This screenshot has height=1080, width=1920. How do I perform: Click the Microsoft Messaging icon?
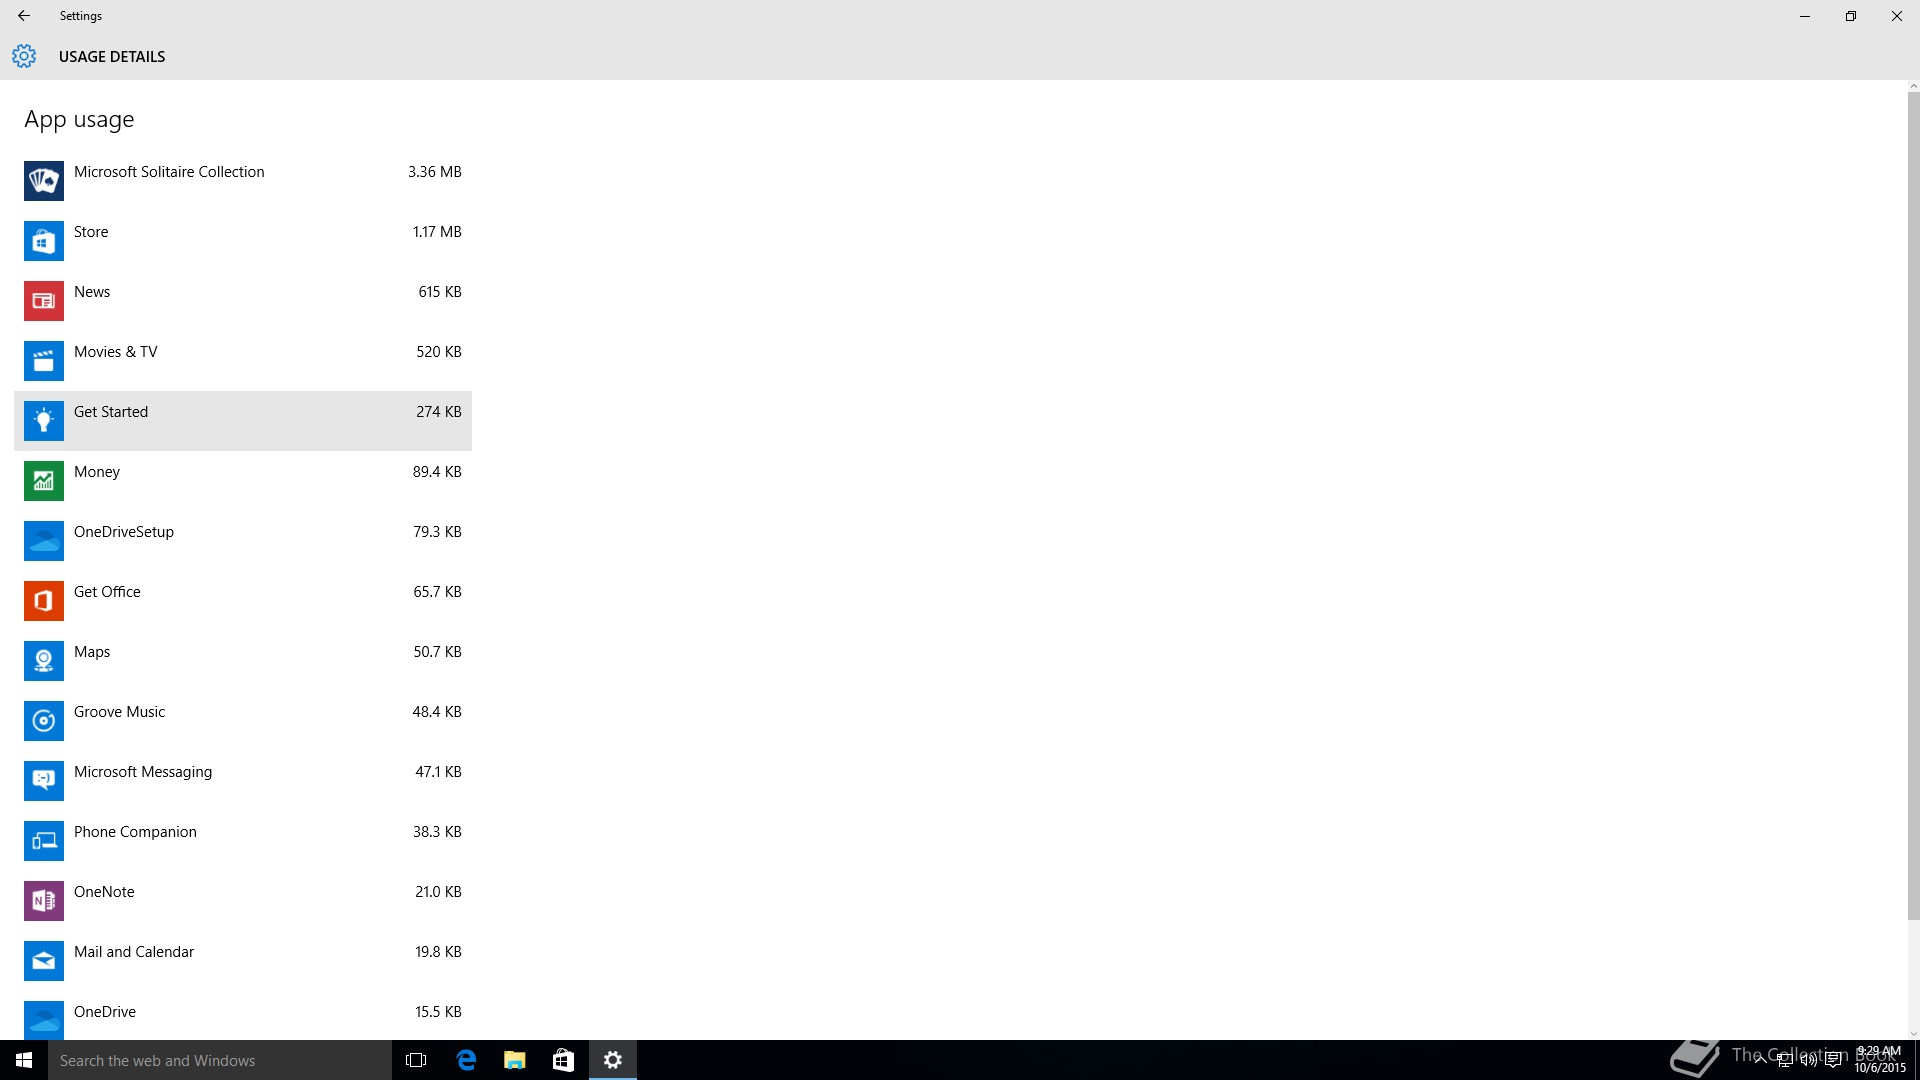pos(44,781)
